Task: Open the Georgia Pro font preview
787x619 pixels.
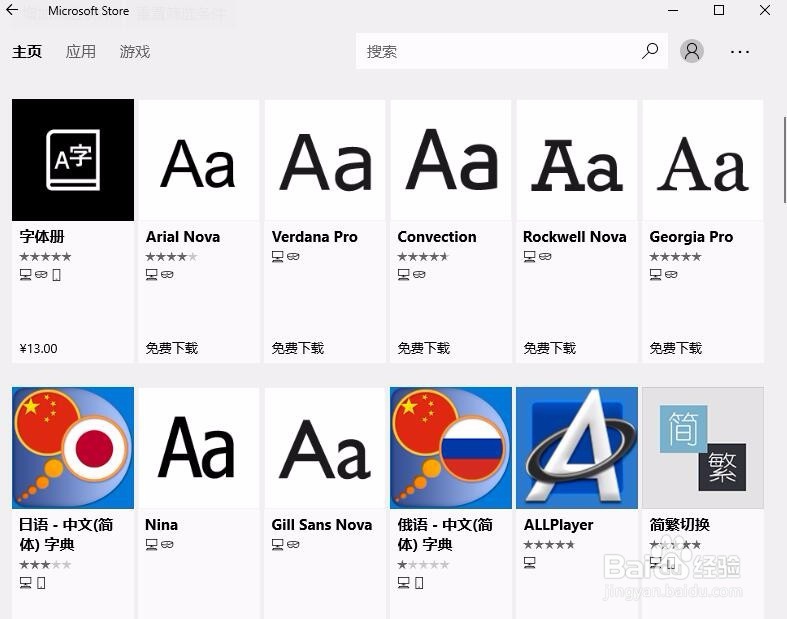Action: pos(703,160)
